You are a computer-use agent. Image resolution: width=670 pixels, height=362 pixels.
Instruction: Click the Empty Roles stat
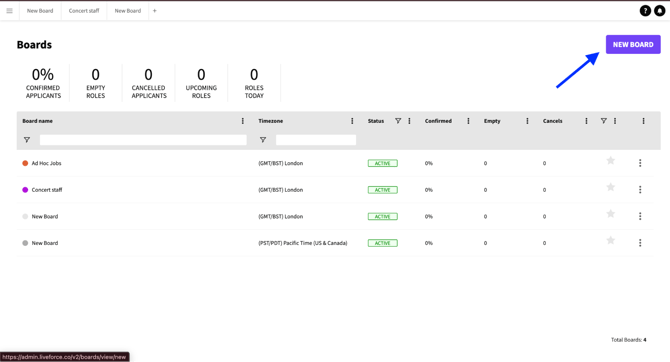(96, 83)
